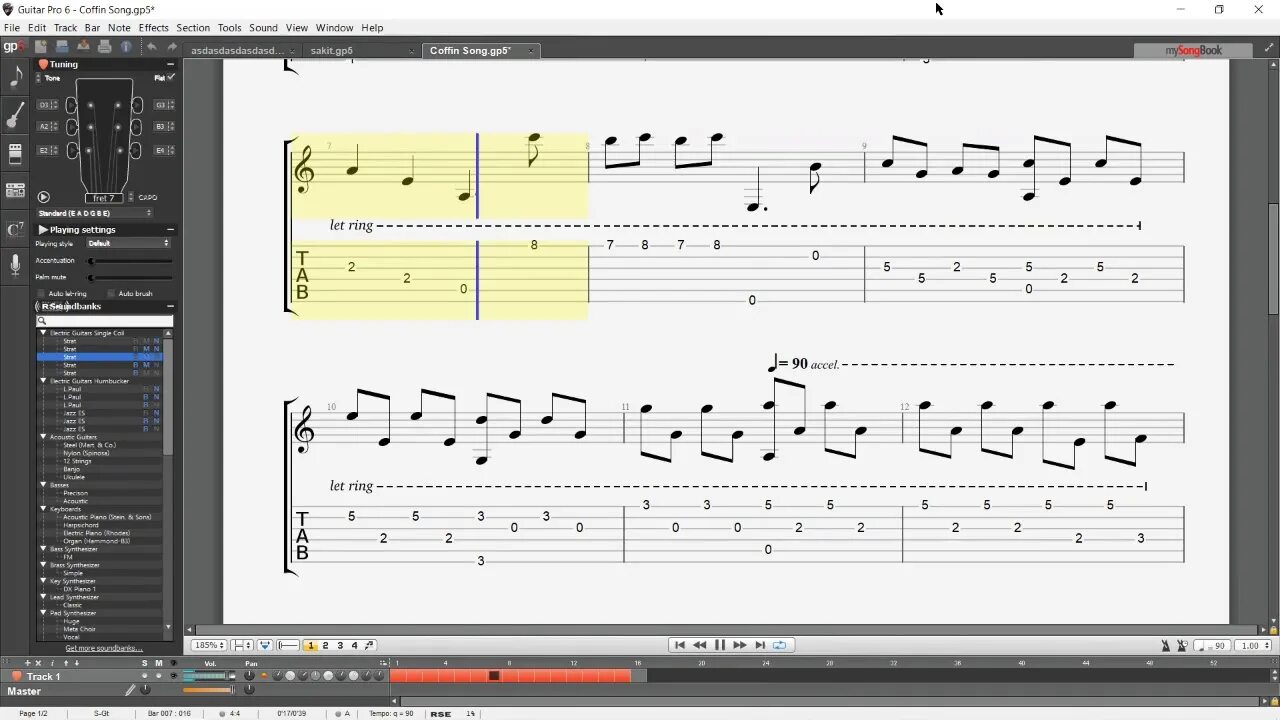Click the soundbanks search field
The width and height of the screenshot is (1280, 720).
tap(105, 321)
